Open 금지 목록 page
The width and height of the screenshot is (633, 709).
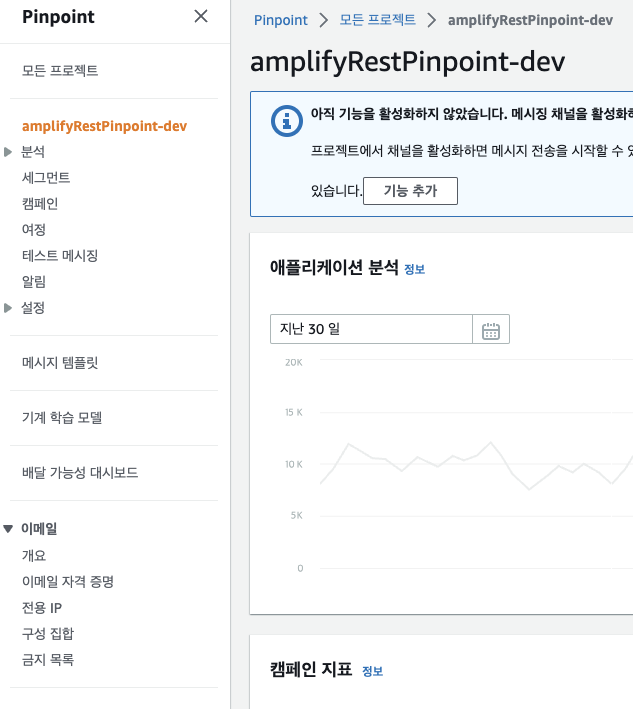[x=48, y=660]
